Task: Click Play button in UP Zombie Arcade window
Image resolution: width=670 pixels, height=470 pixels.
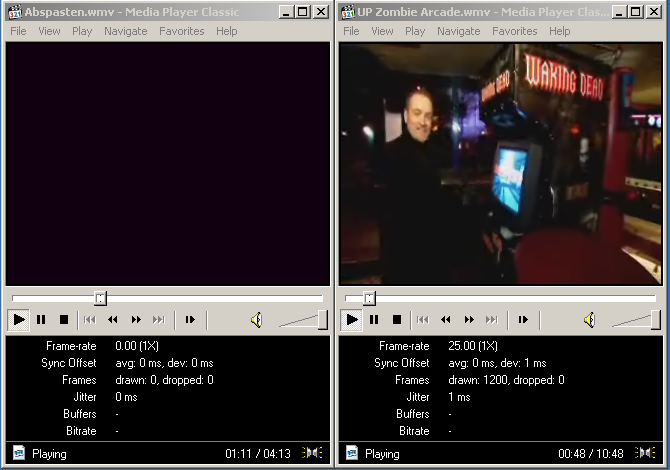Action: pyautogui.click(x=352, y=320)
